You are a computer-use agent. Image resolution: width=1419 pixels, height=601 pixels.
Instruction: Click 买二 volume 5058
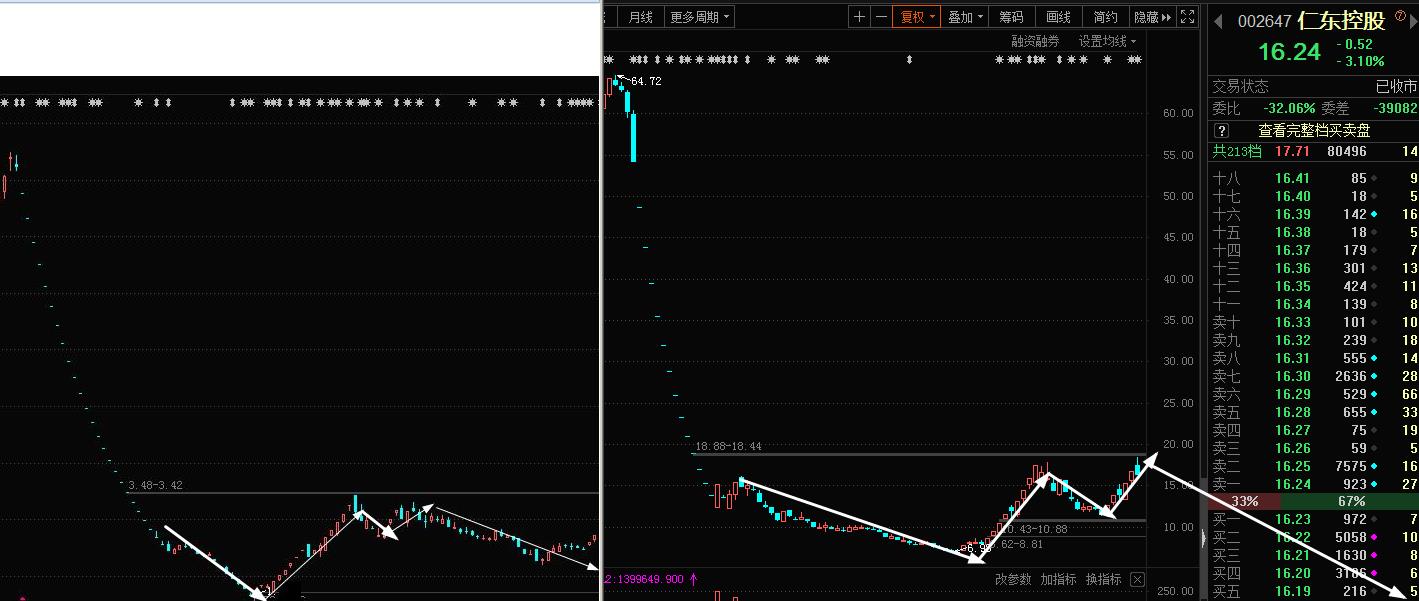click(x=1350, y=537)
